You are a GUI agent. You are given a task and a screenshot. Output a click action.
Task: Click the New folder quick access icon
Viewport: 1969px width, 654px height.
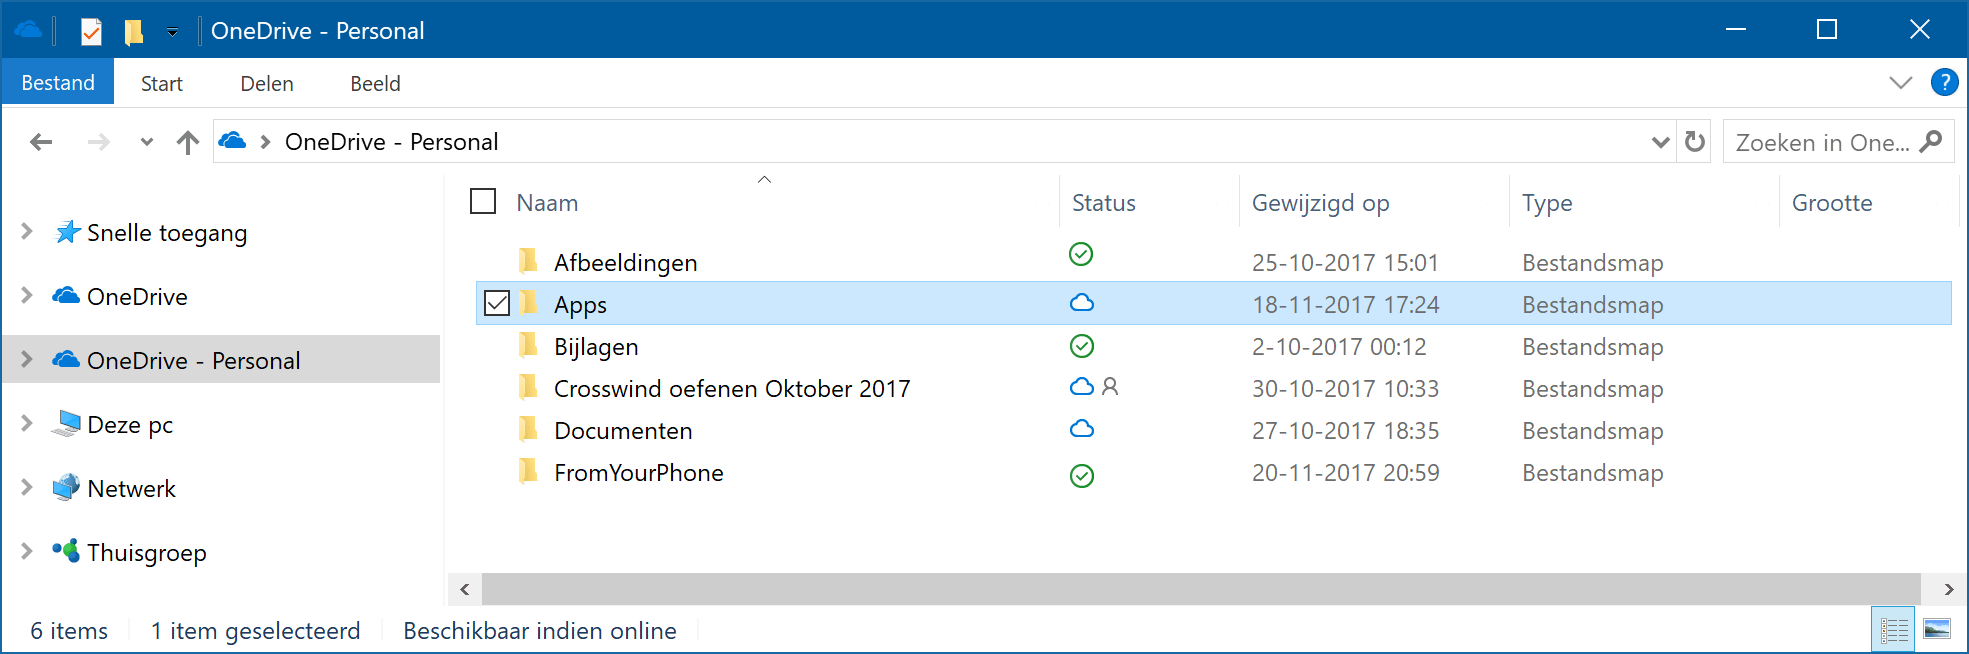133,32
